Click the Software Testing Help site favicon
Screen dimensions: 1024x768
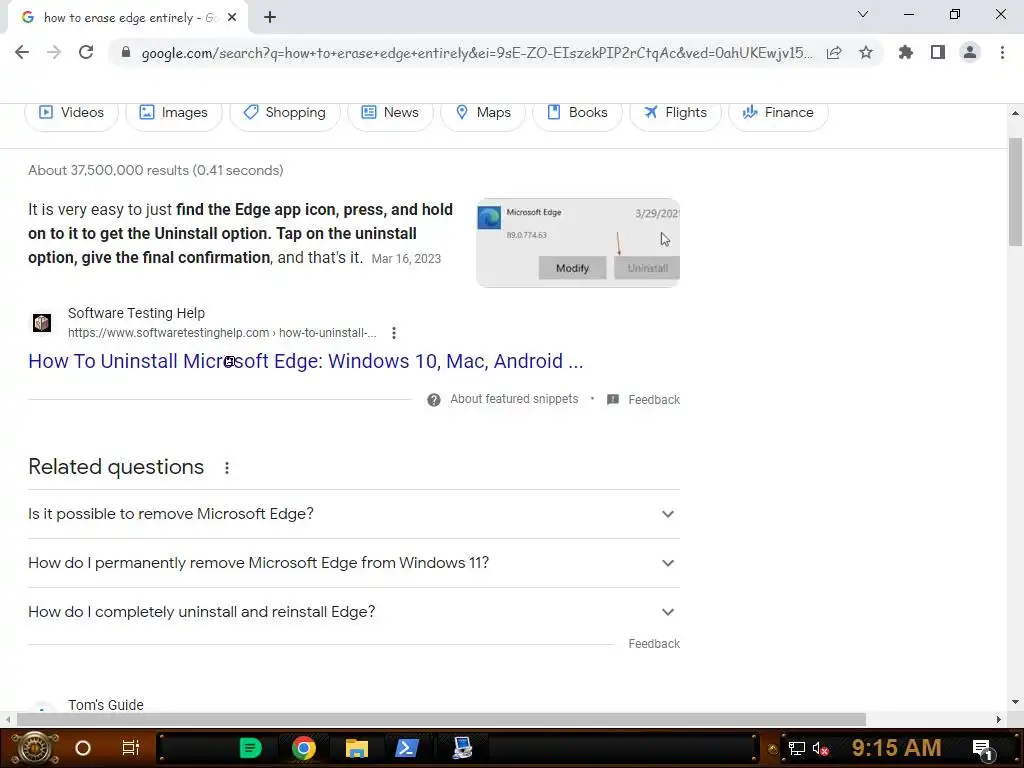pos(42,323)
